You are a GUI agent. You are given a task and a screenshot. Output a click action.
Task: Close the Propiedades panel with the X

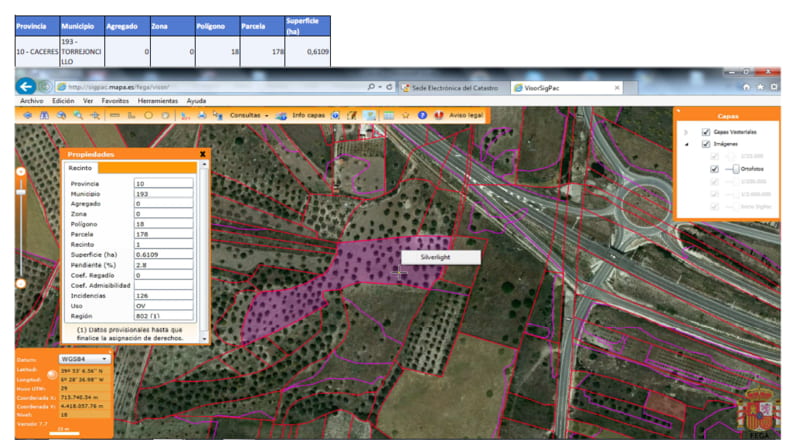click(203, 154)
